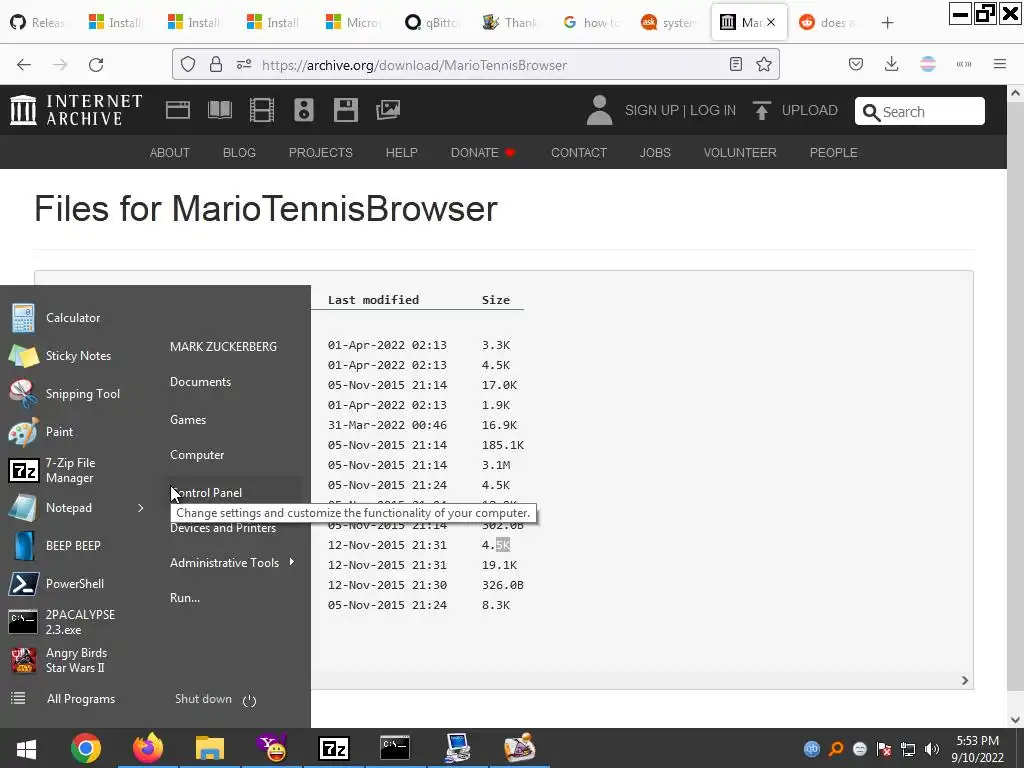Click the Internet Archive logo
The image size is (1024, 768).
(x=76, y=110)
